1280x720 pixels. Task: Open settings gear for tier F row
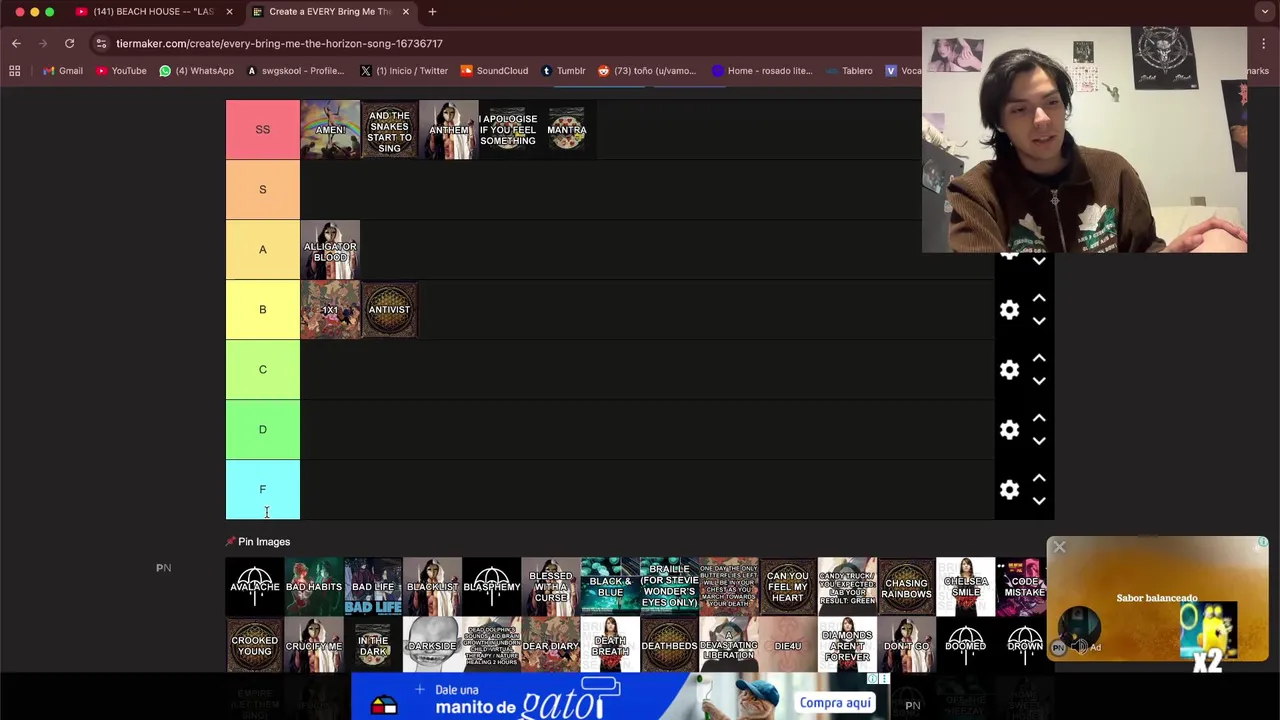click(x=1009, y=490)
